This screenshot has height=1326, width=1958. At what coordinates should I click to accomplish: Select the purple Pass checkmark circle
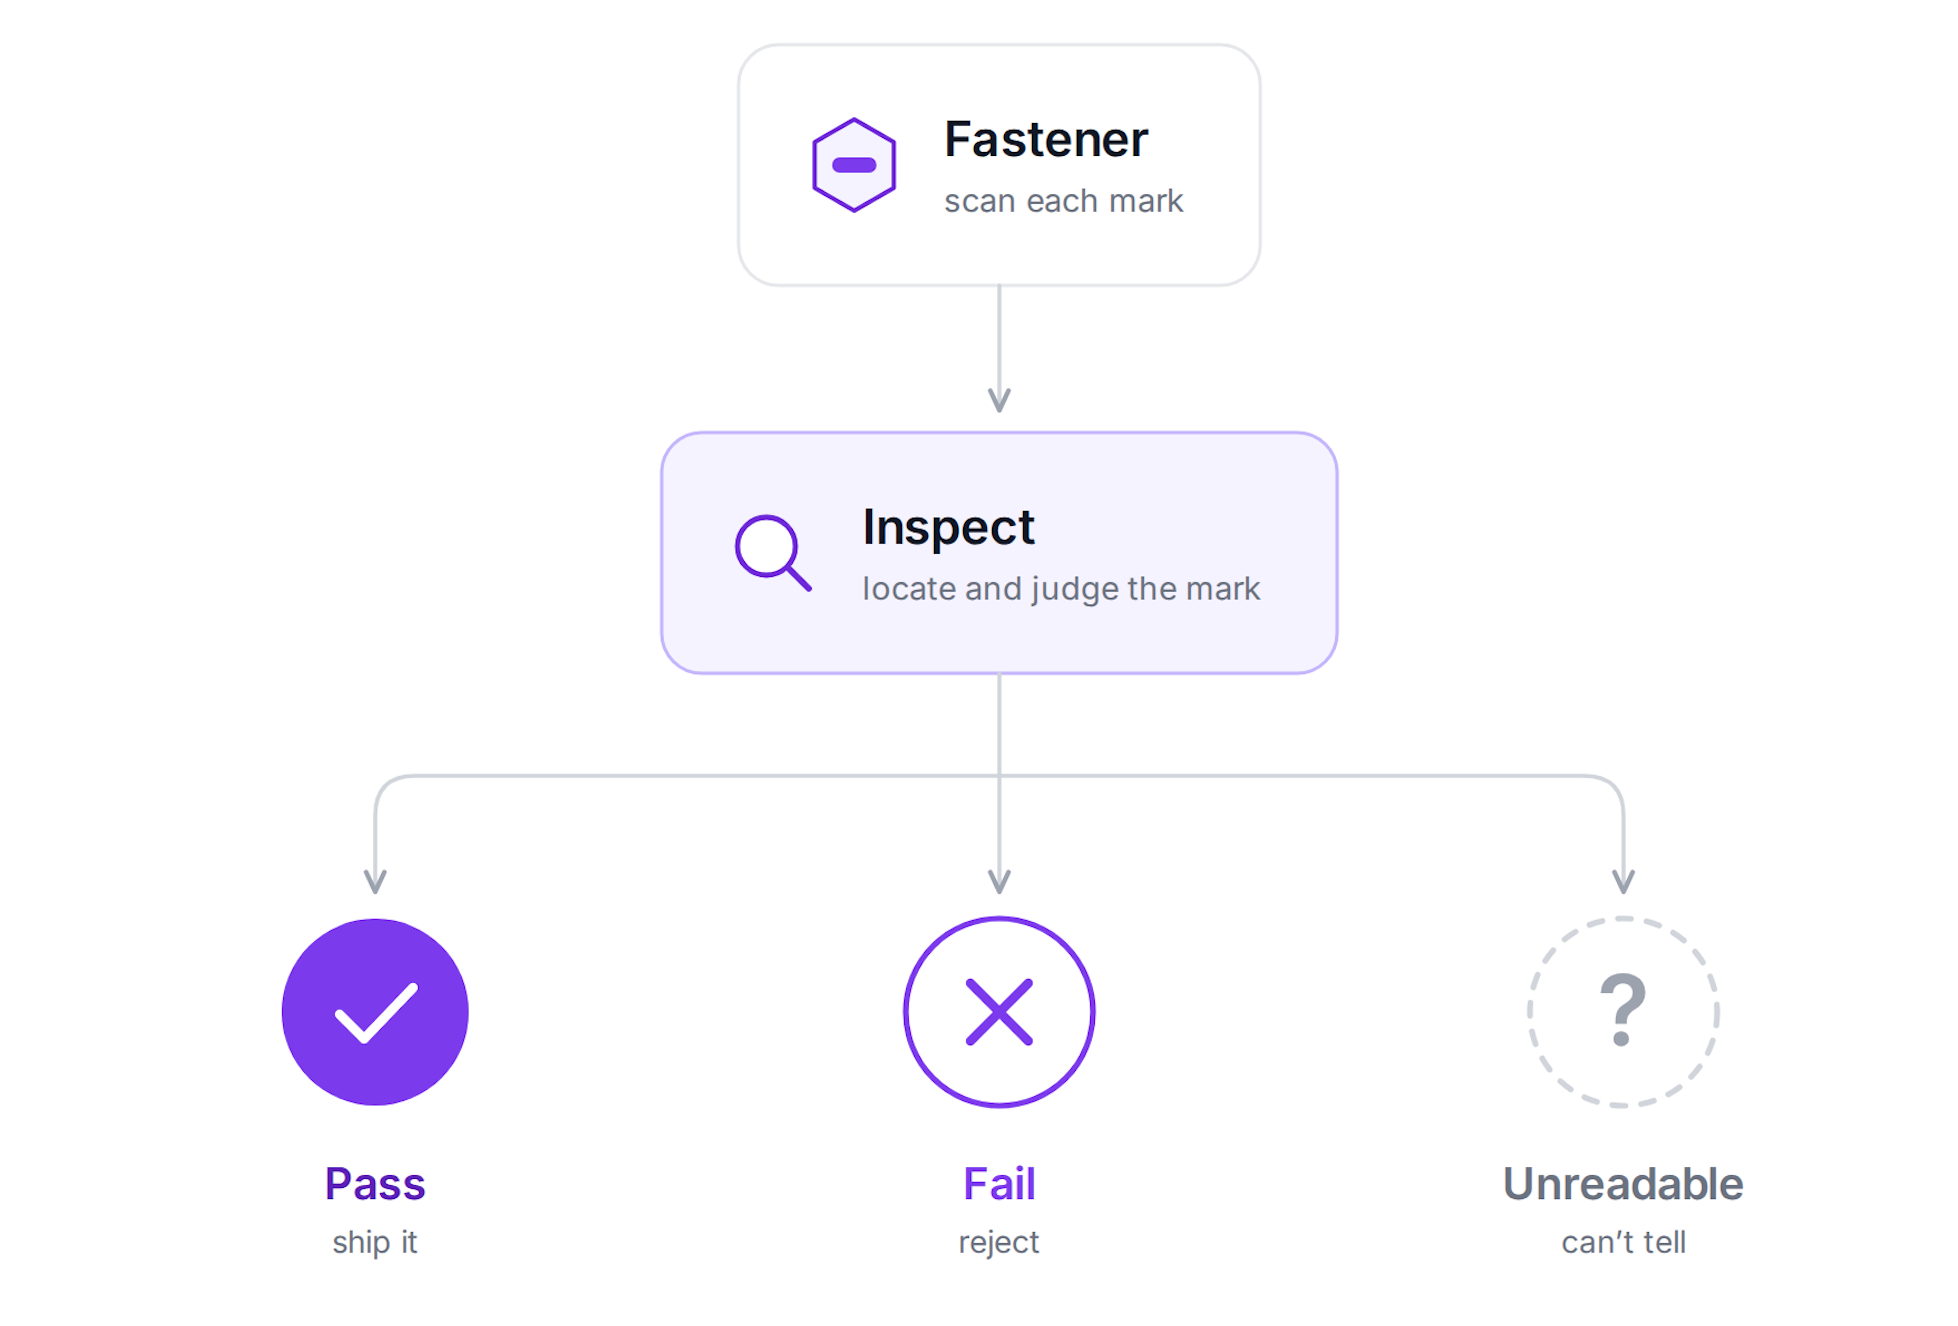375,1012
